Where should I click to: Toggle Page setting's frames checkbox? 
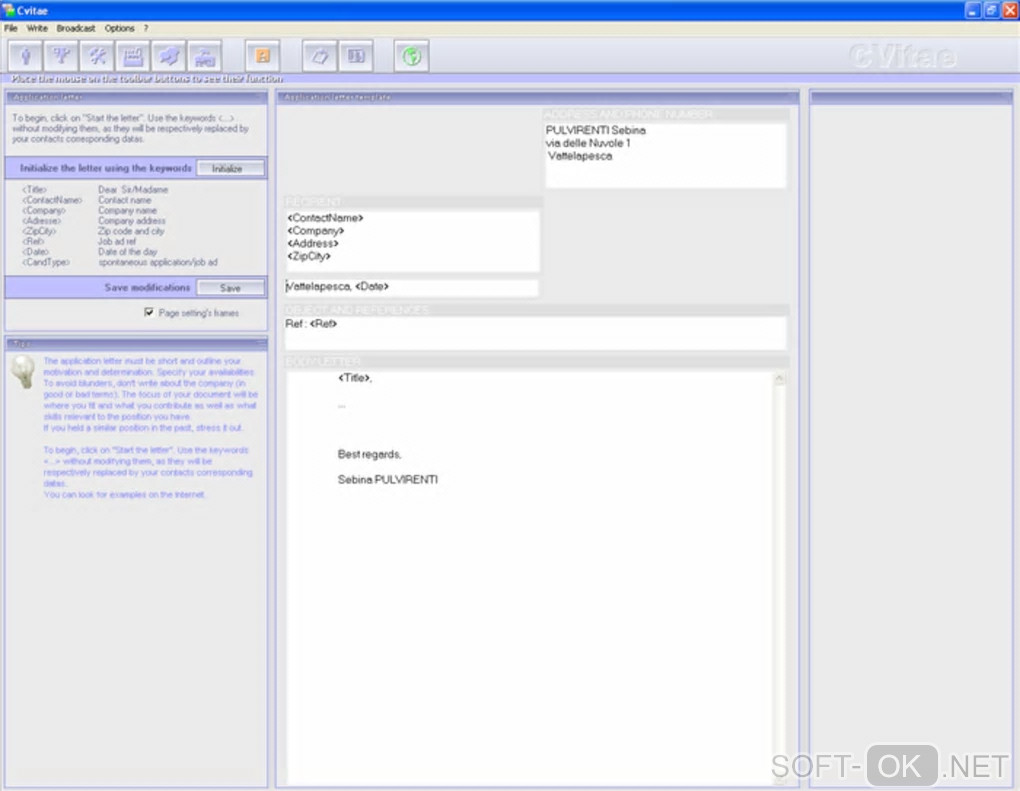pyautogui.click(x=149, y=312)
